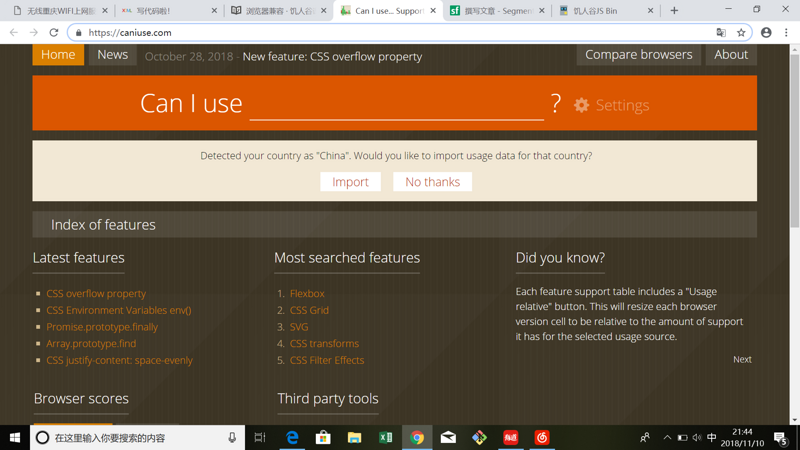Open the translate page icon

[x=721, y=33]
